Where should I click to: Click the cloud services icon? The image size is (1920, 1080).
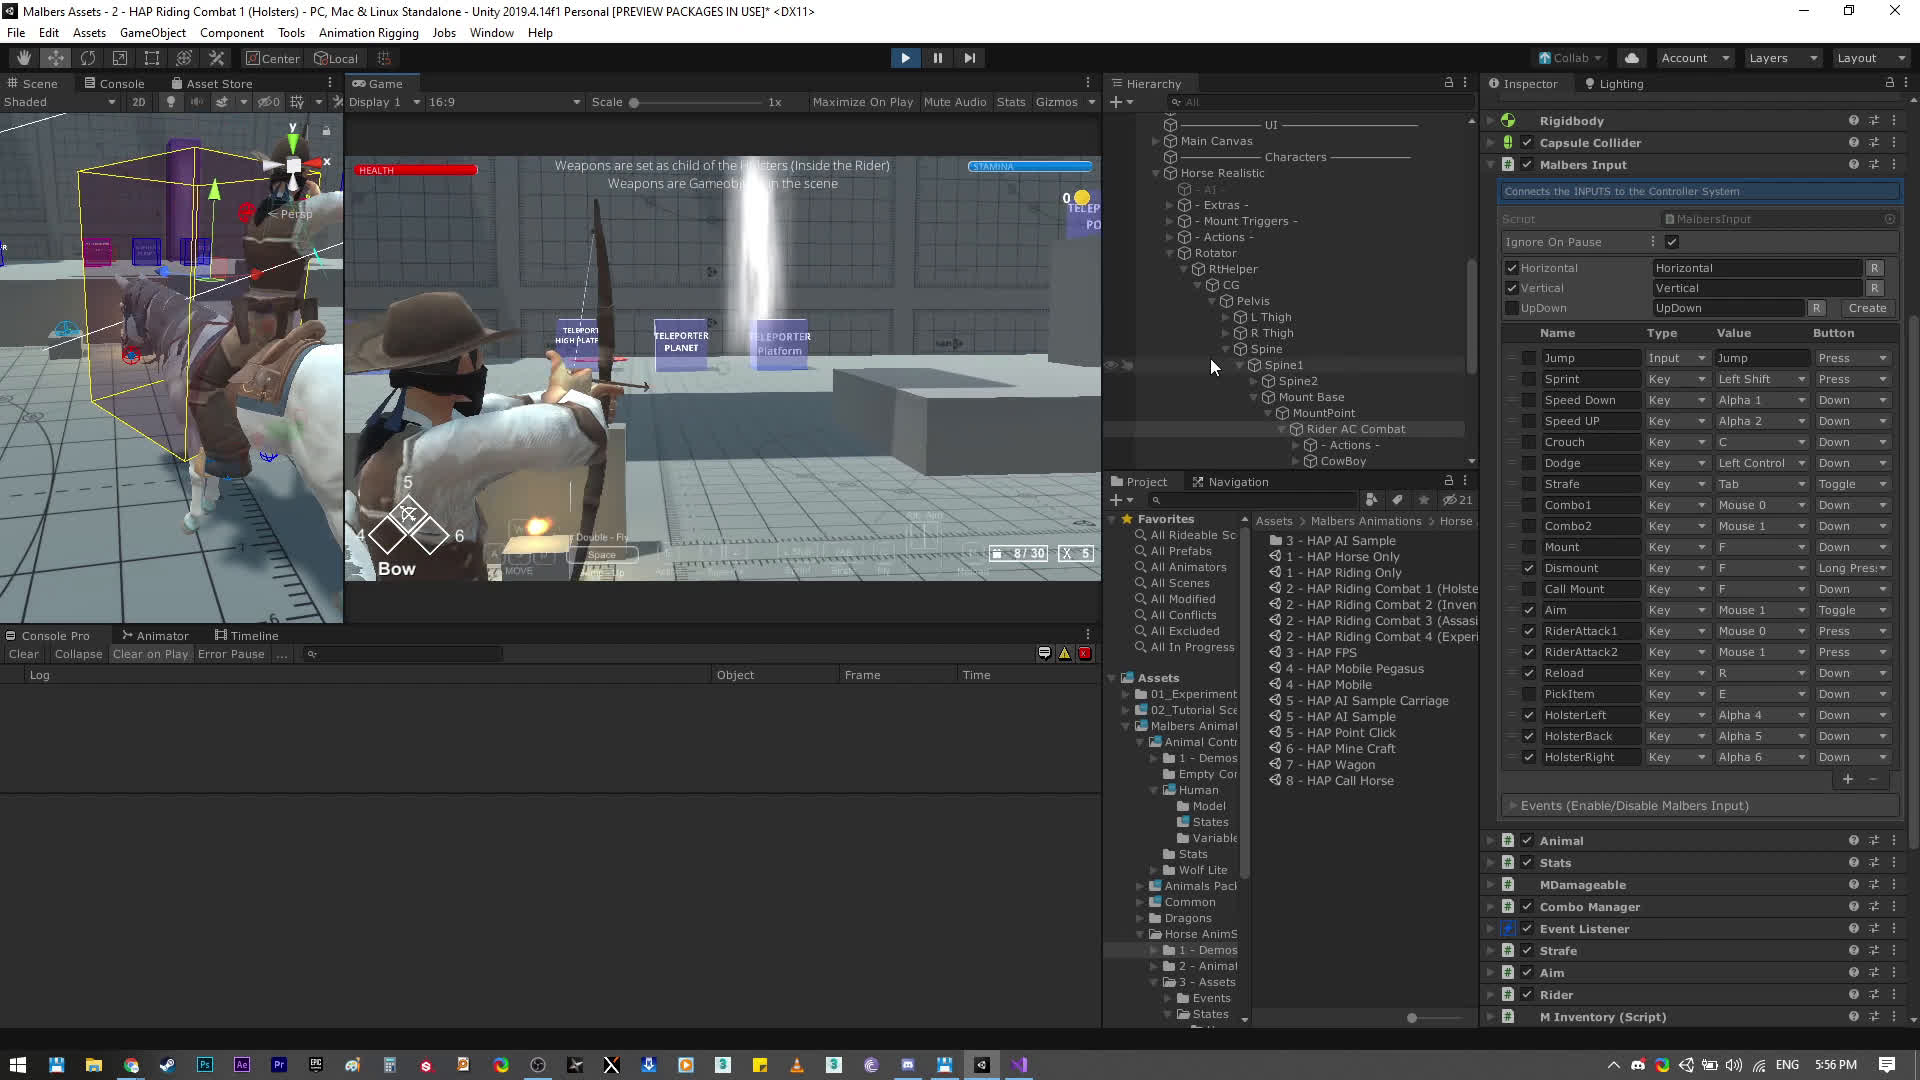click(1632, 58)
